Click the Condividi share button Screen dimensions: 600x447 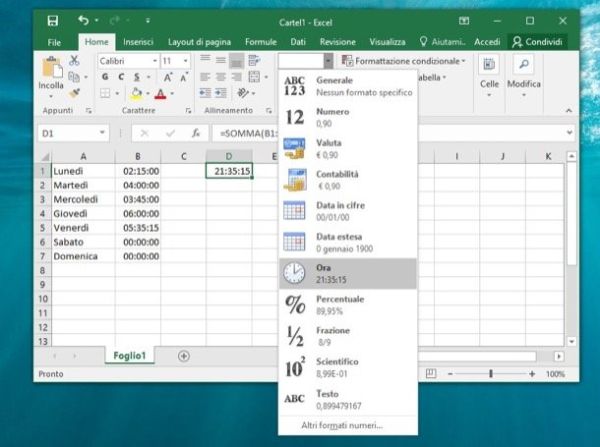pyautogui.click(x=537, y=42)
